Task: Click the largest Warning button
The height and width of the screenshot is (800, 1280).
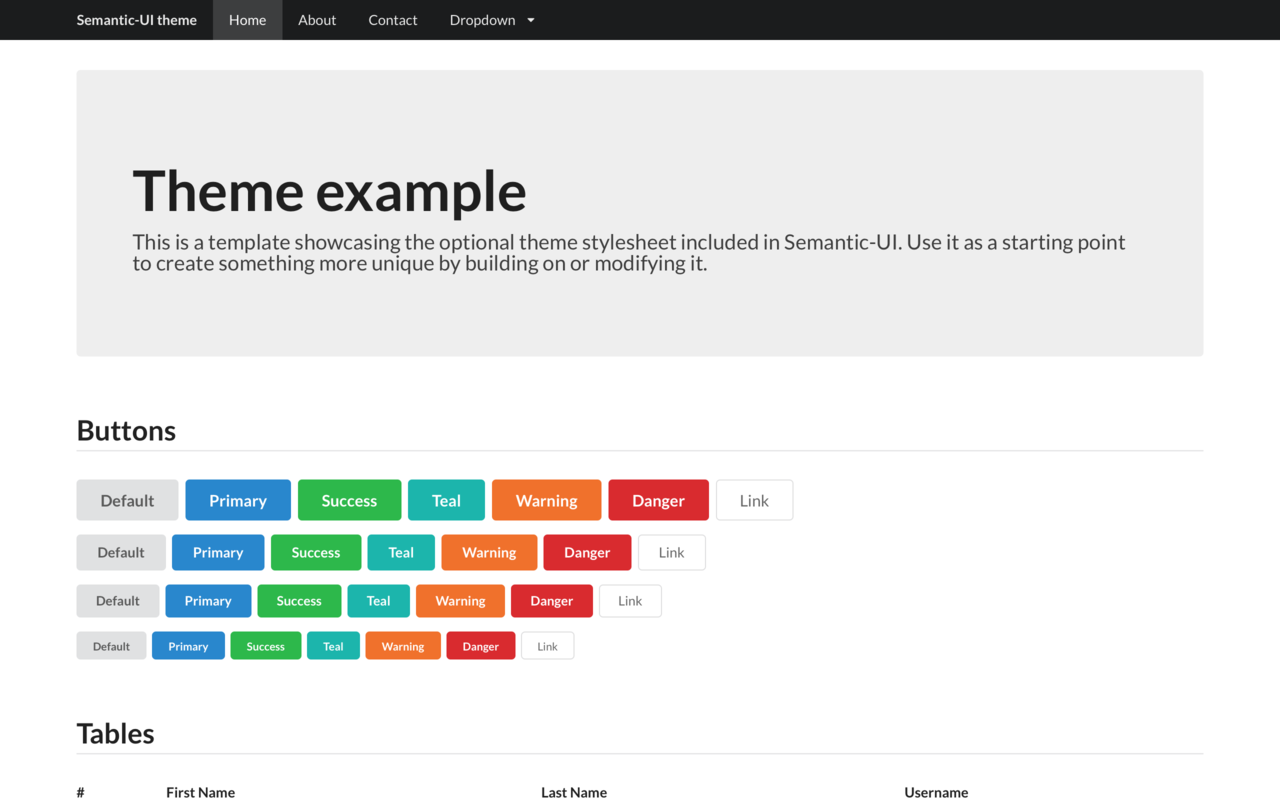Action: click(546, 500)
